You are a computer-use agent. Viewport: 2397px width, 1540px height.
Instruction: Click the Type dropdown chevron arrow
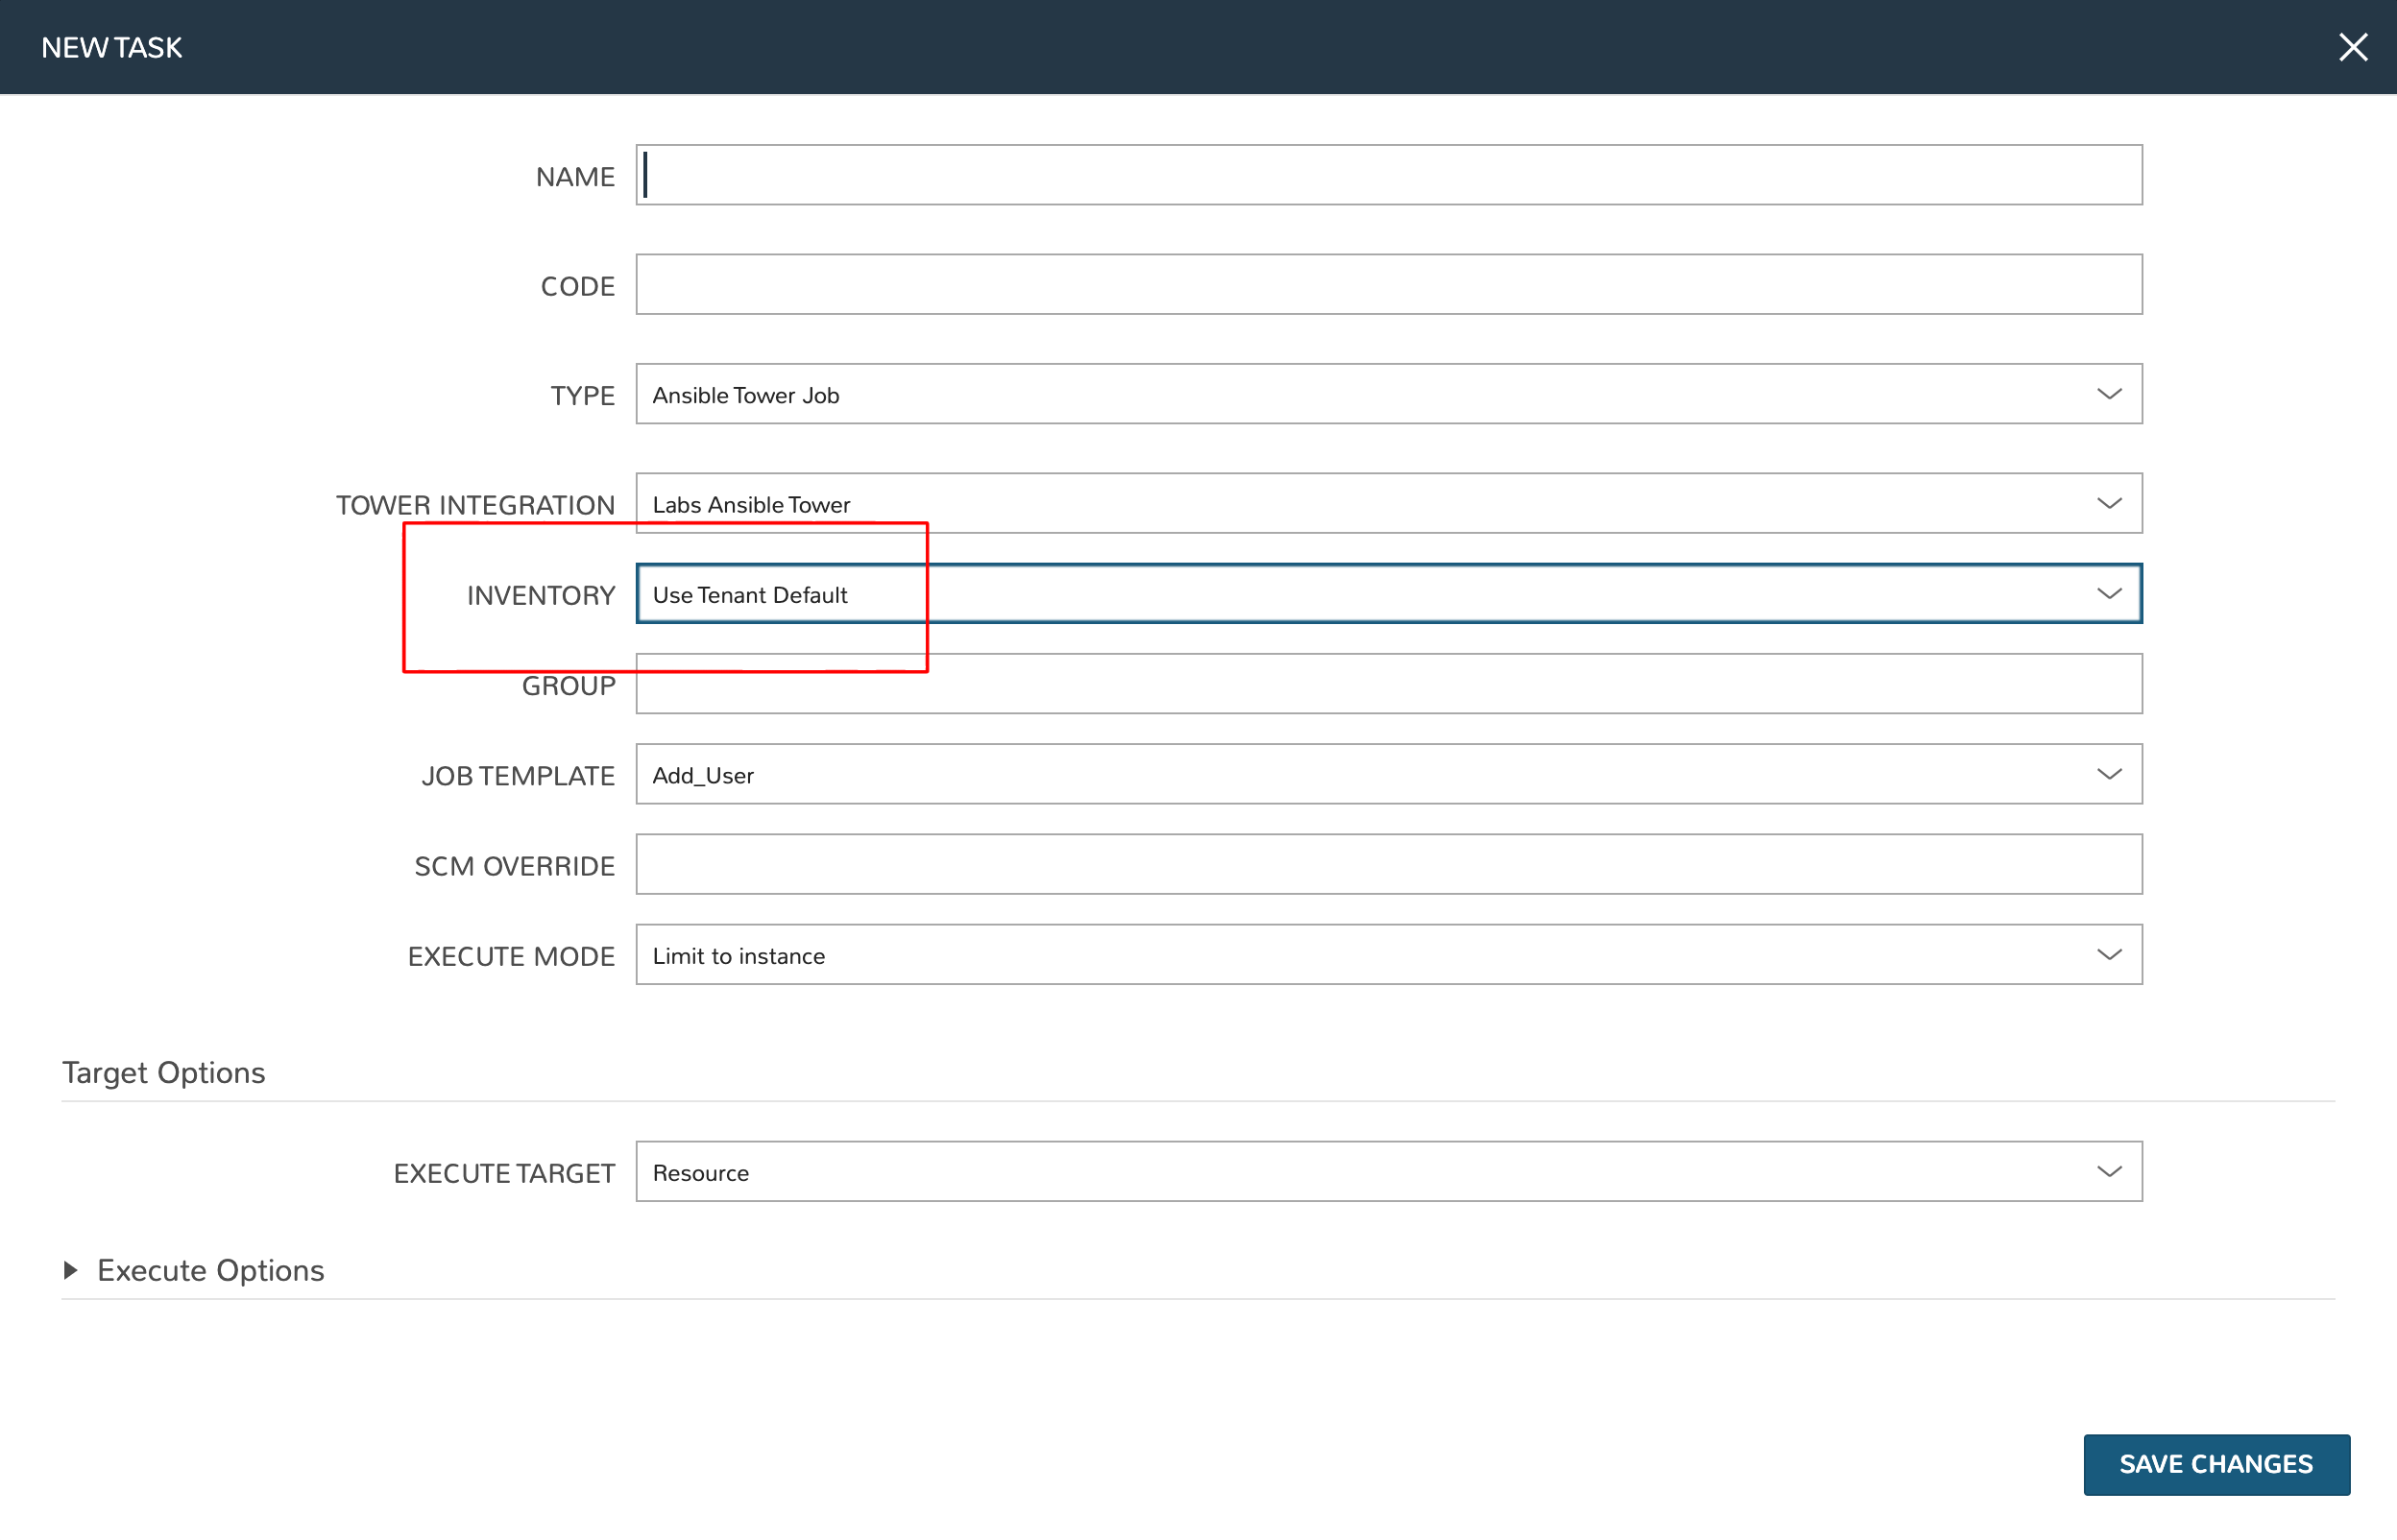coord(2108,394)
